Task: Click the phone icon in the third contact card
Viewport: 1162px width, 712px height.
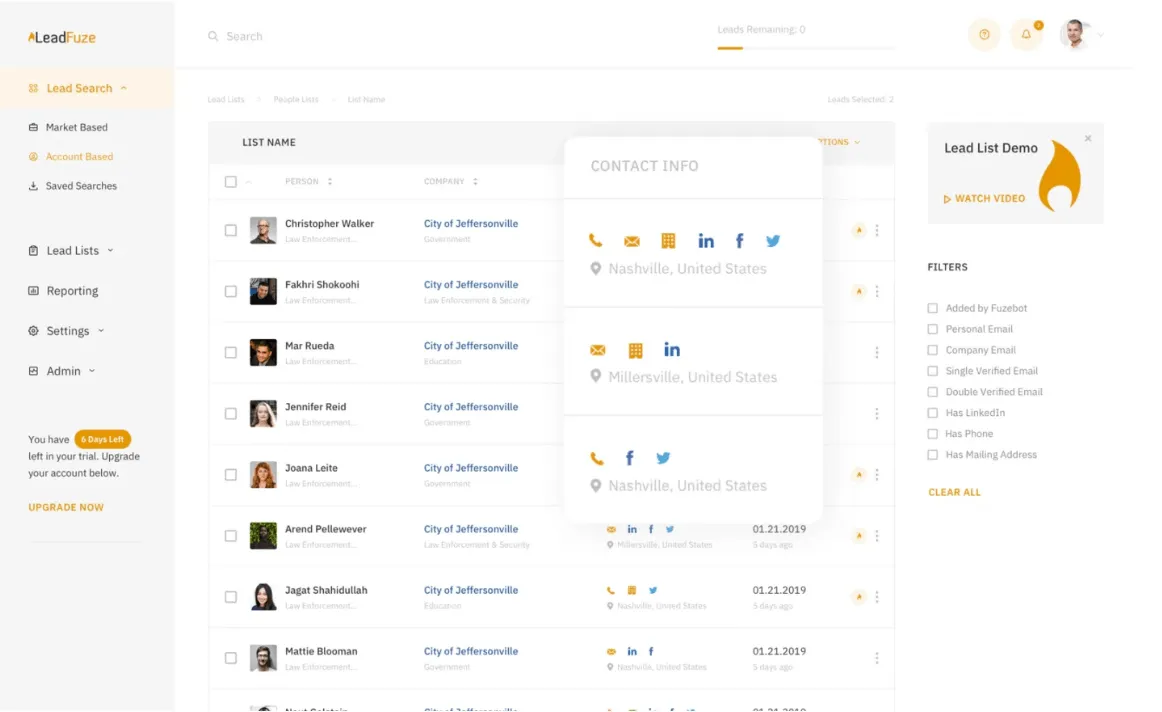Action: click(597, 458)
